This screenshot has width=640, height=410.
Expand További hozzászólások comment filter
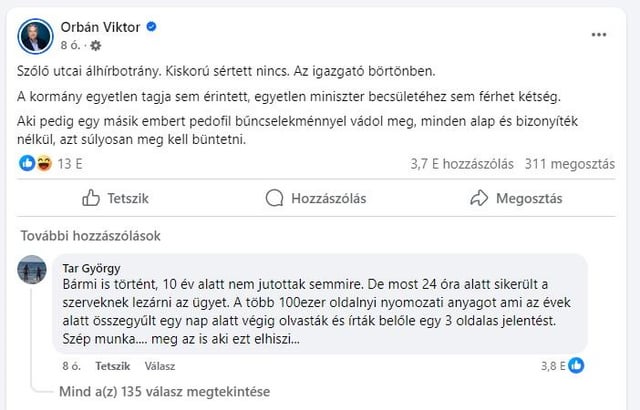(x=91, y=236)
